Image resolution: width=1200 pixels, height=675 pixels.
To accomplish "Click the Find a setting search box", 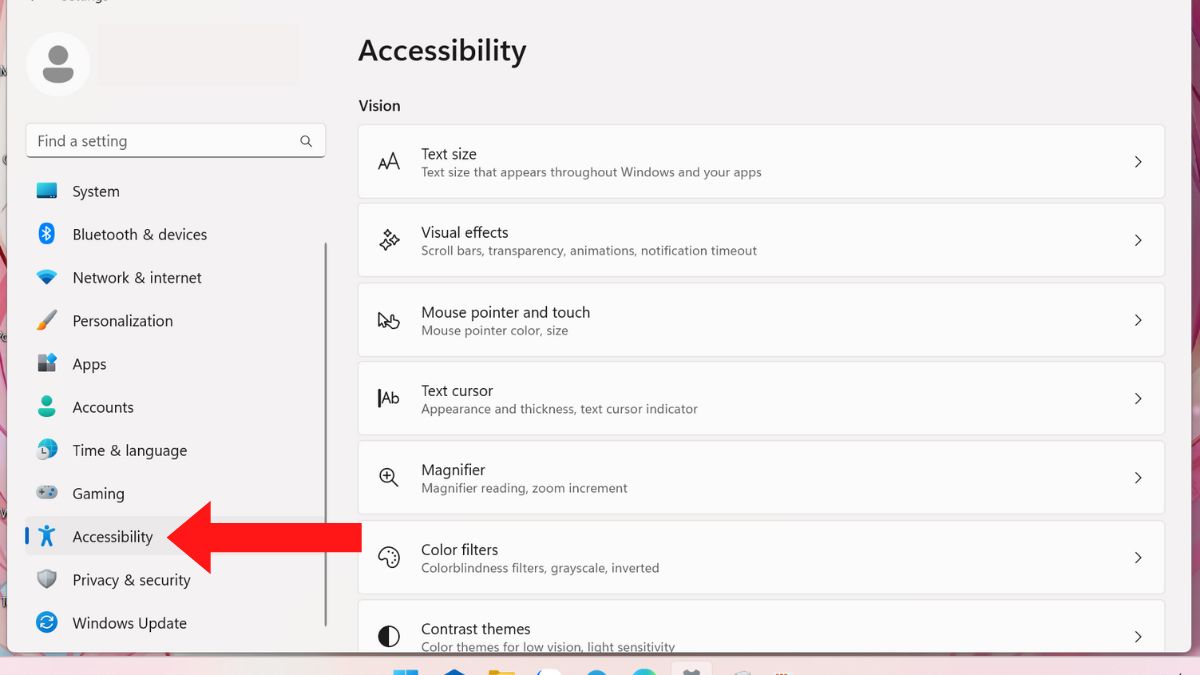I will (176, 141).
